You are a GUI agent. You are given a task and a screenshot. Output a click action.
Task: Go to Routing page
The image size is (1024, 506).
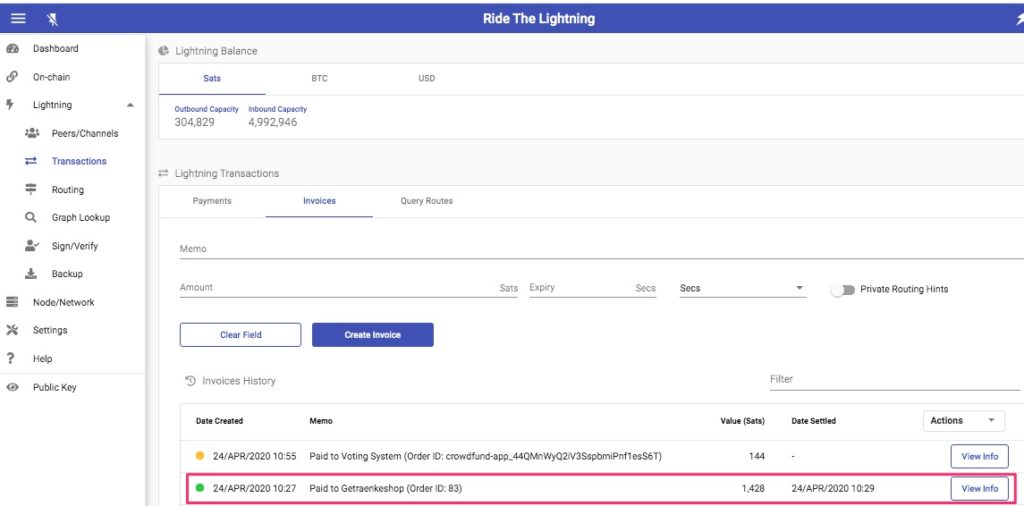(68, 190)
